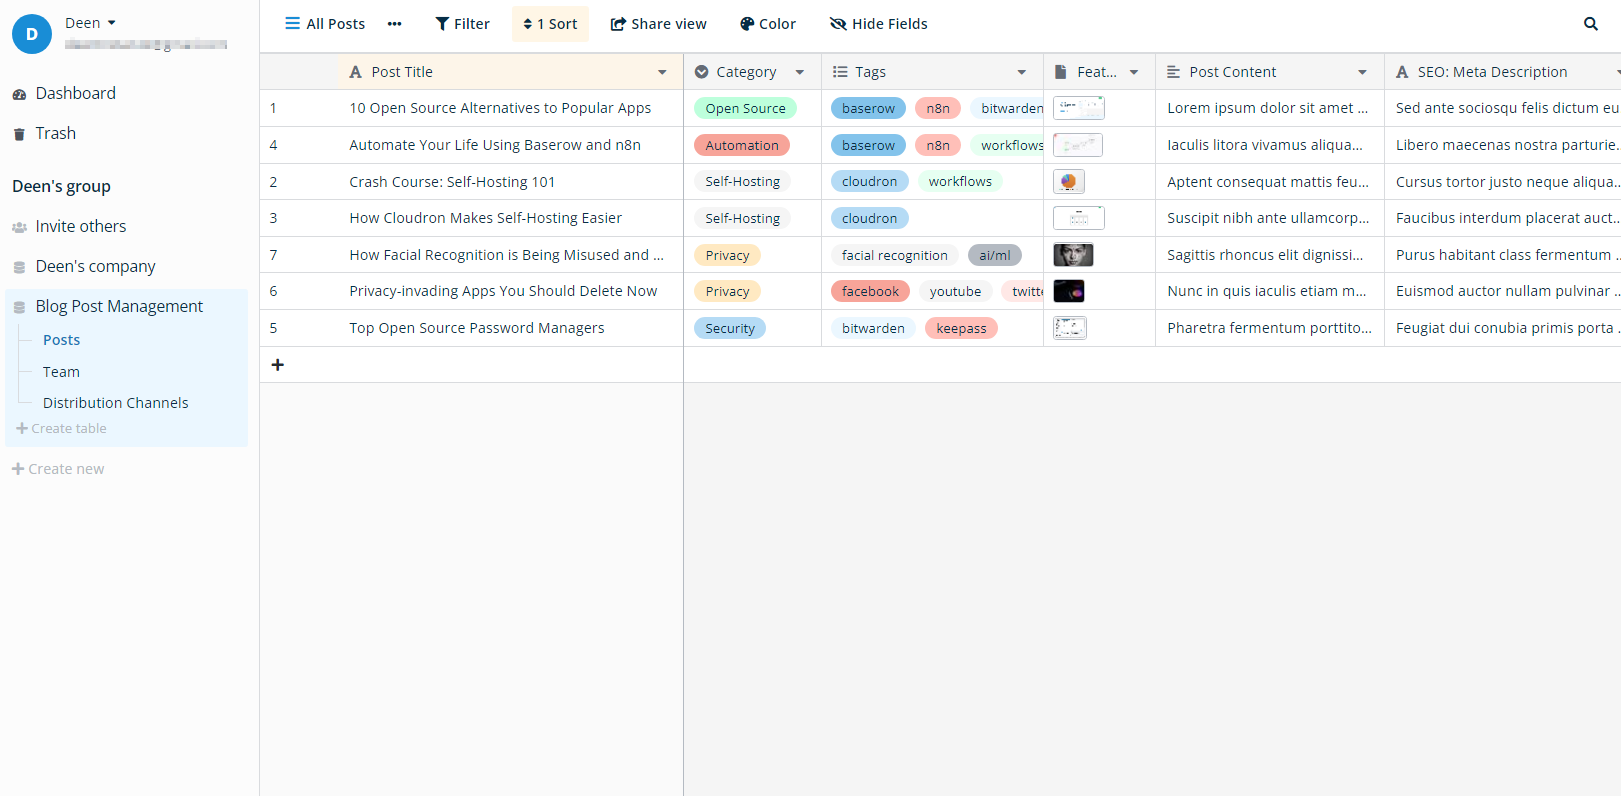
Task: Click the Automation category tag
Action: point(742,145)
